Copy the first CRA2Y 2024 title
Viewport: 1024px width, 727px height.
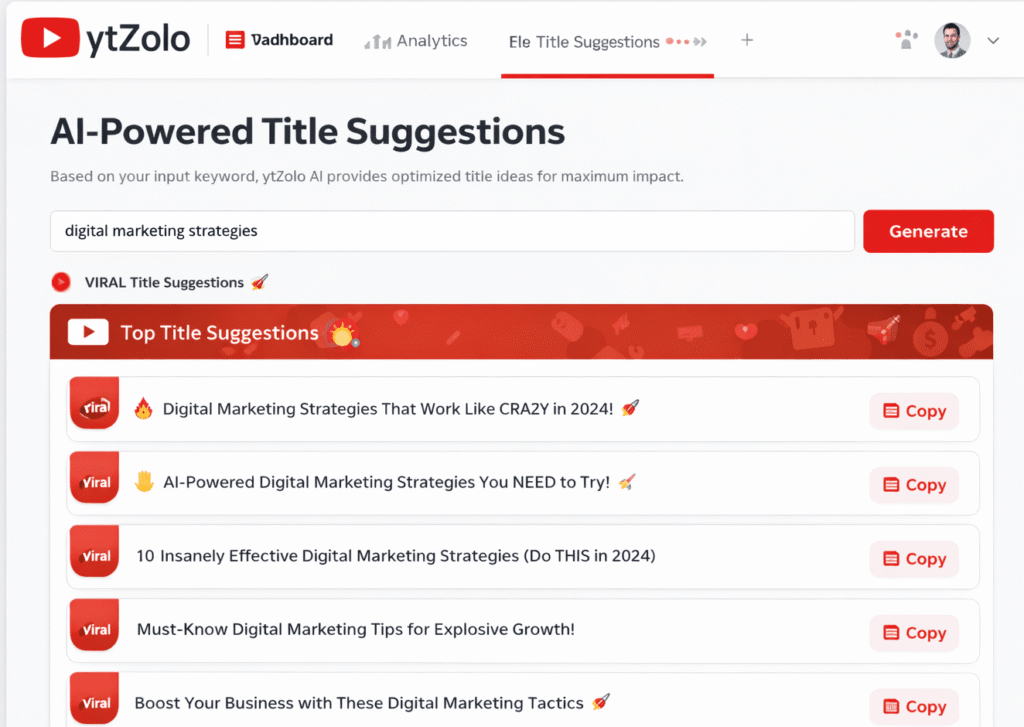tap(913, 411)
